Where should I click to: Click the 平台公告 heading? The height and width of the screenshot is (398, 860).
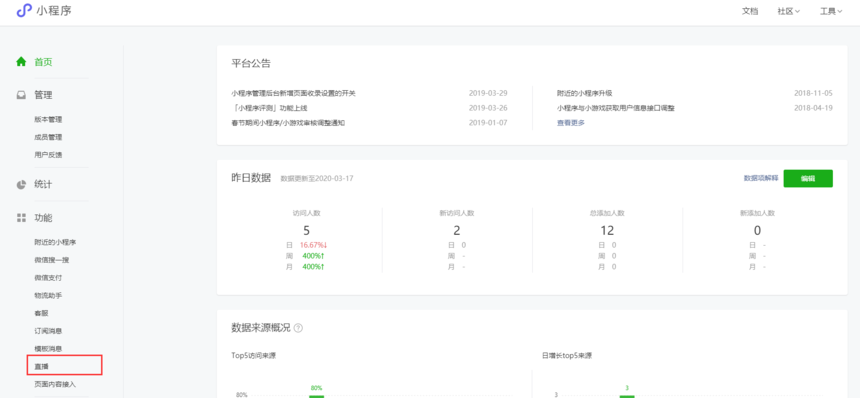251,63
